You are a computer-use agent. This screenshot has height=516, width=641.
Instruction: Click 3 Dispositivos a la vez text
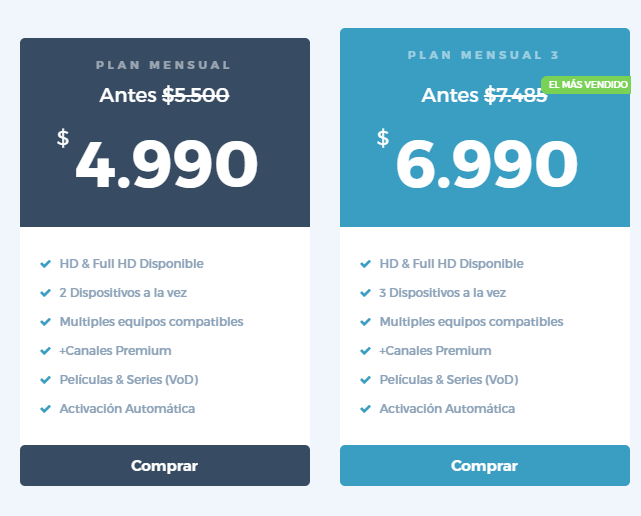pyautogui.click(x=443, y=293)
